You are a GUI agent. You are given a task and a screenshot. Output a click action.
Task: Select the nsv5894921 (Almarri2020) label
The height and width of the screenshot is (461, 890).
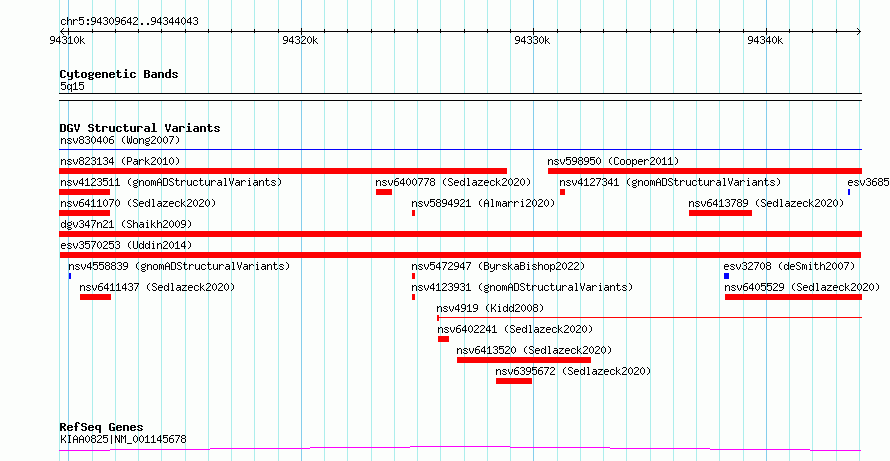pyautogui.click(x=483, y=203)
